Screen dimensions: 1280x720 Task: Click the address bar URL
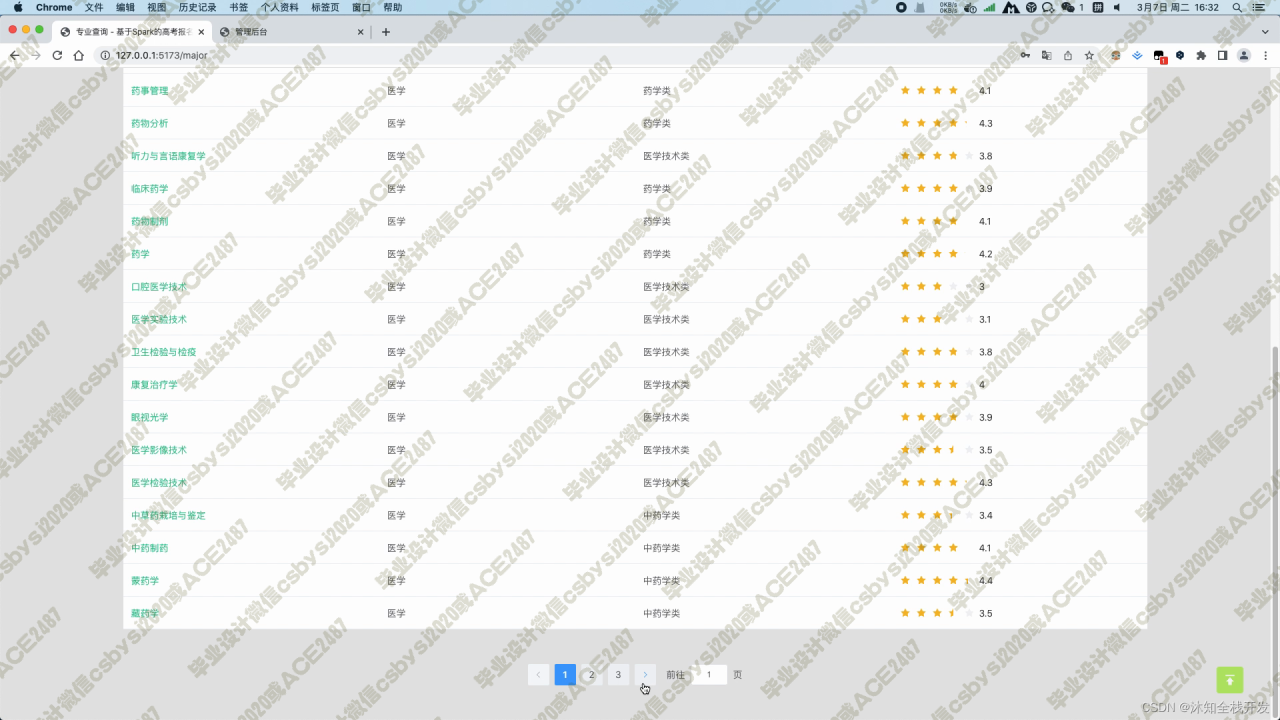click(x=161, y=55)
